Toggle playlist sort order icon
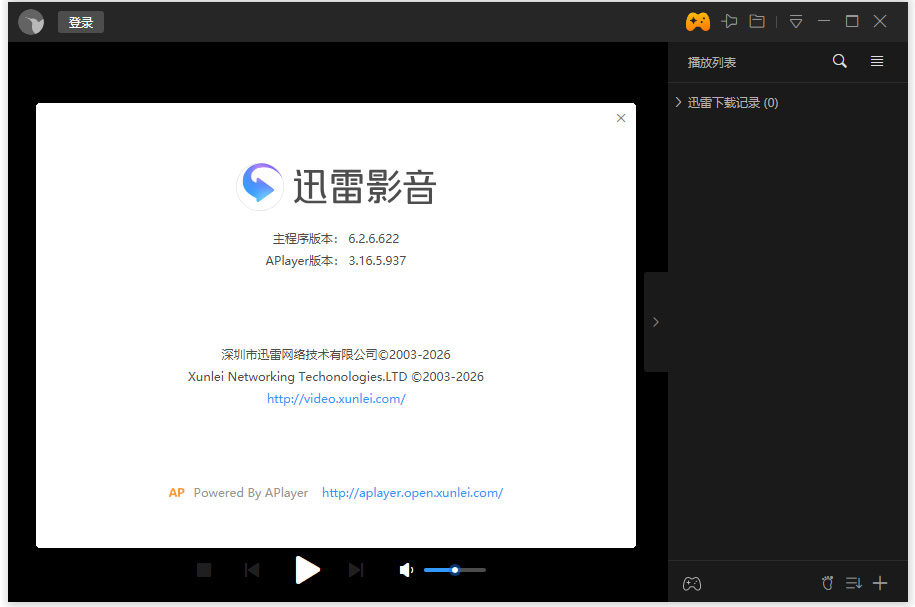Image resolution: width=915 pixels, height=607 pixels. [853, 583]
